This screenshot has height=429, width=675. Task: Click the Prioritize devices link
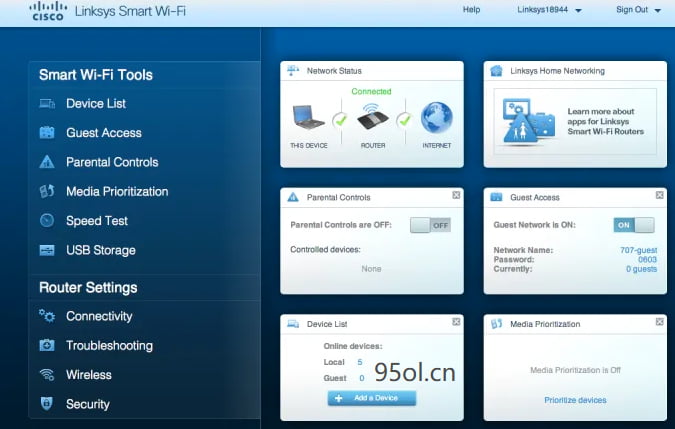point(575,400)
